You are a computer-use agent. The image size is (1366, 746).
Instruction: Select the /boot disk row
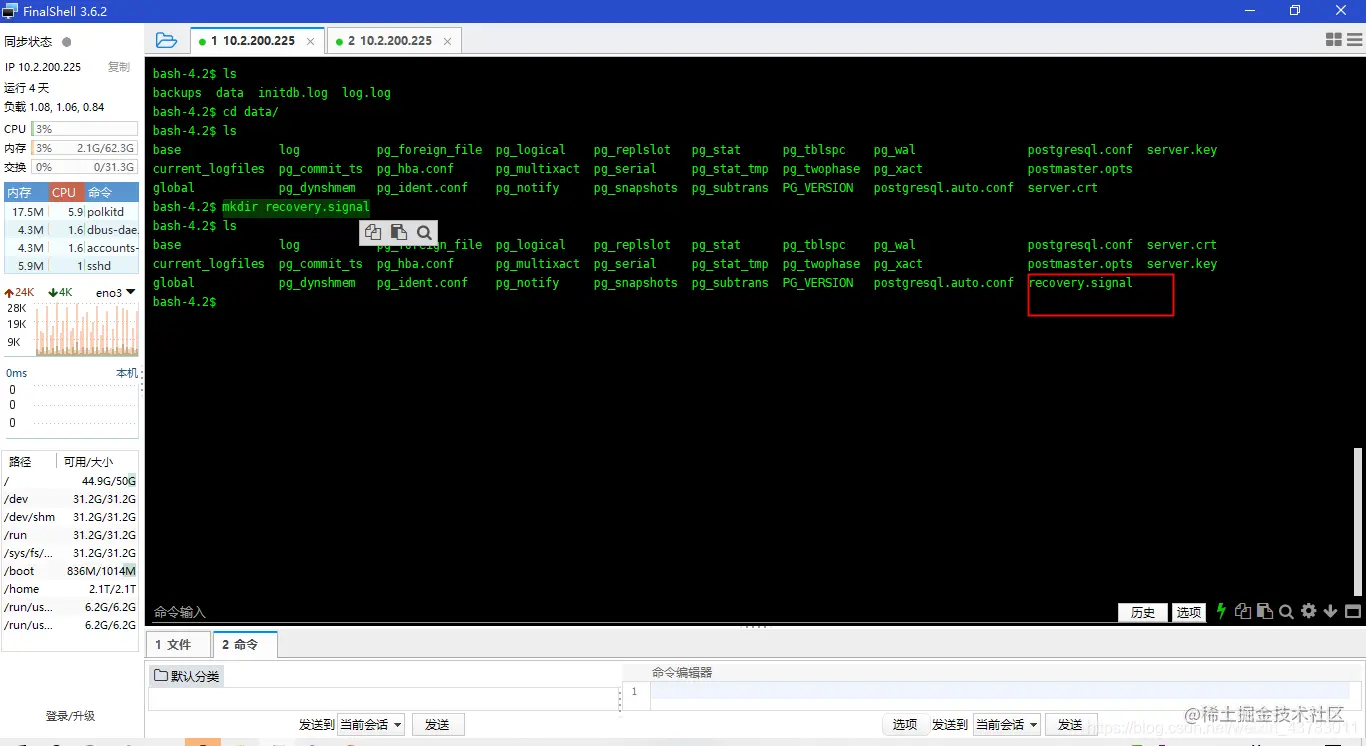[x=70, y=571]
